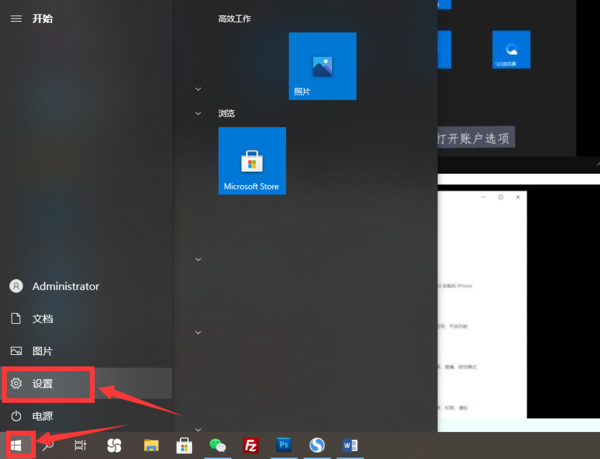Click the 开始 header label

tap(42, 18)
